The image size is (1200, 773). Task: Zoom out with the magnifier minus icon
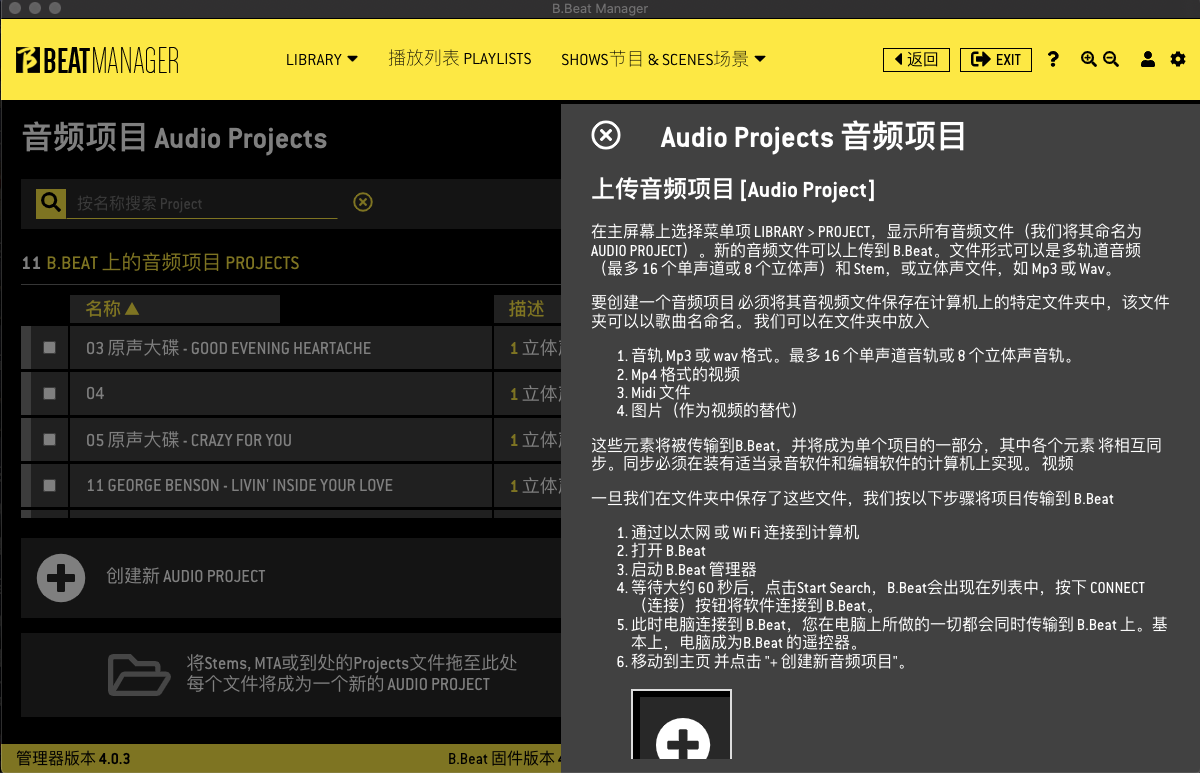point(1111,60)
